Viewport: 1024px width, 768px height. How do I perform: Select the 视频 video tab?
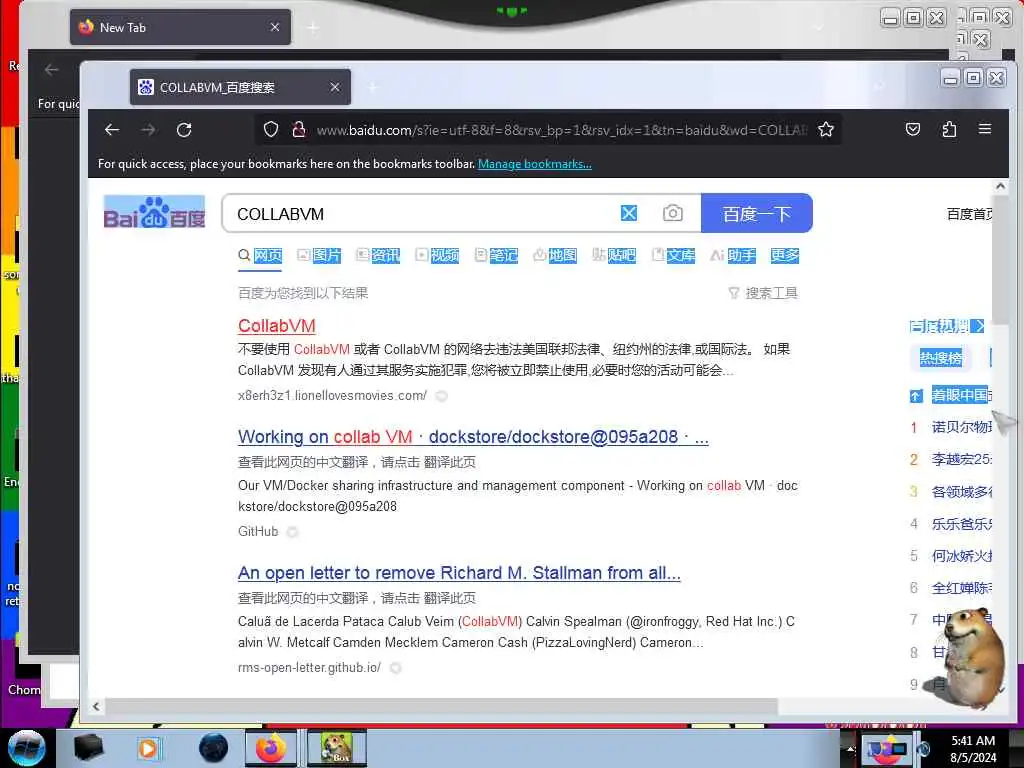pos(437,255)
